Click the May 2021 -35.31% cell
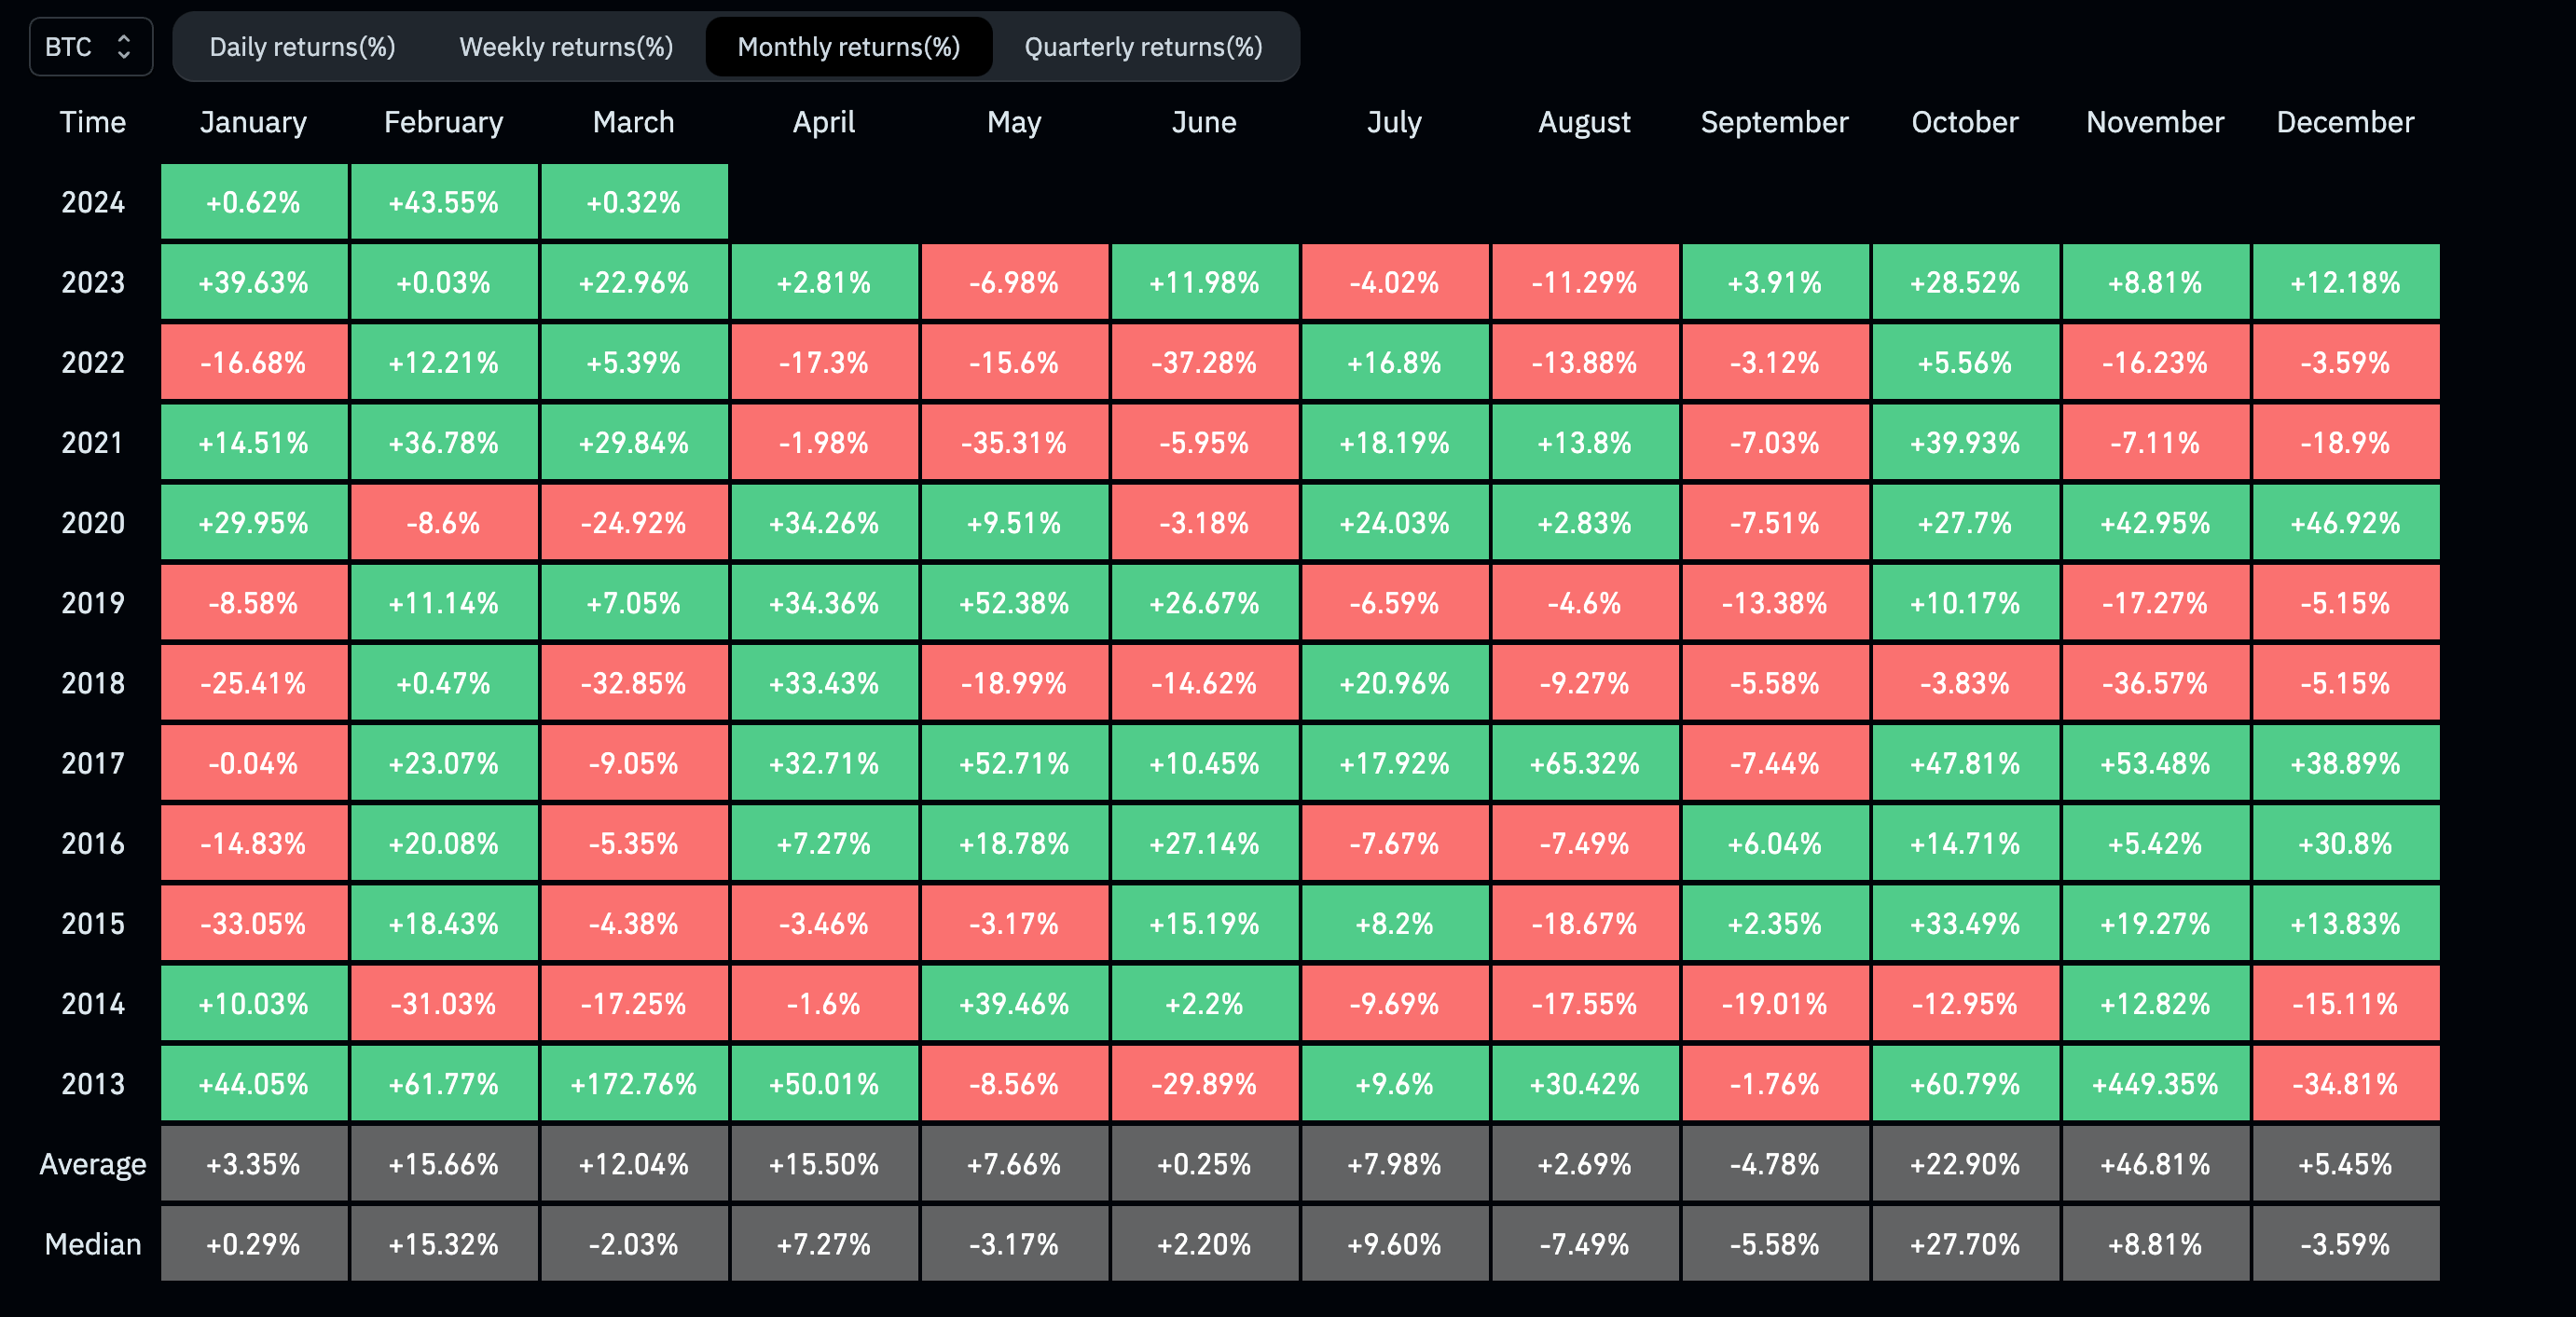2576x1317 pixels. coord(1014,443)
